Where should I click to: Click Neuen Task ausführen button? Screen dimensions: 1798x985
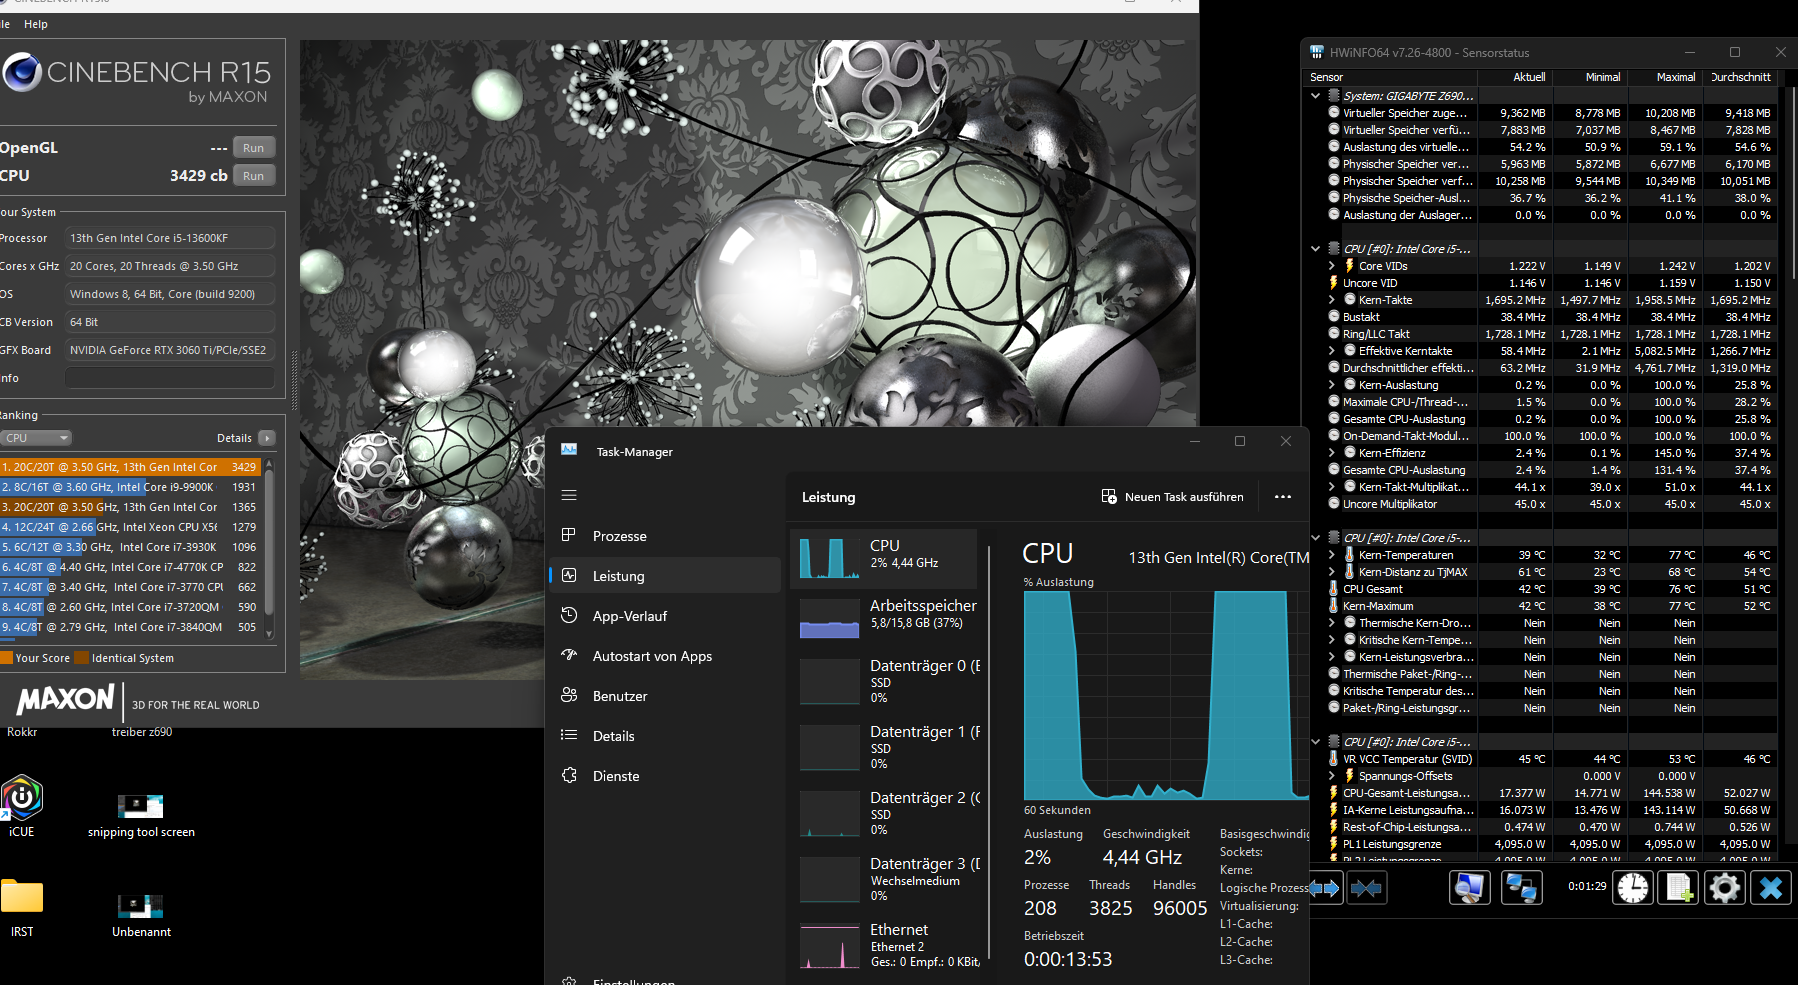pos(1173,497)
